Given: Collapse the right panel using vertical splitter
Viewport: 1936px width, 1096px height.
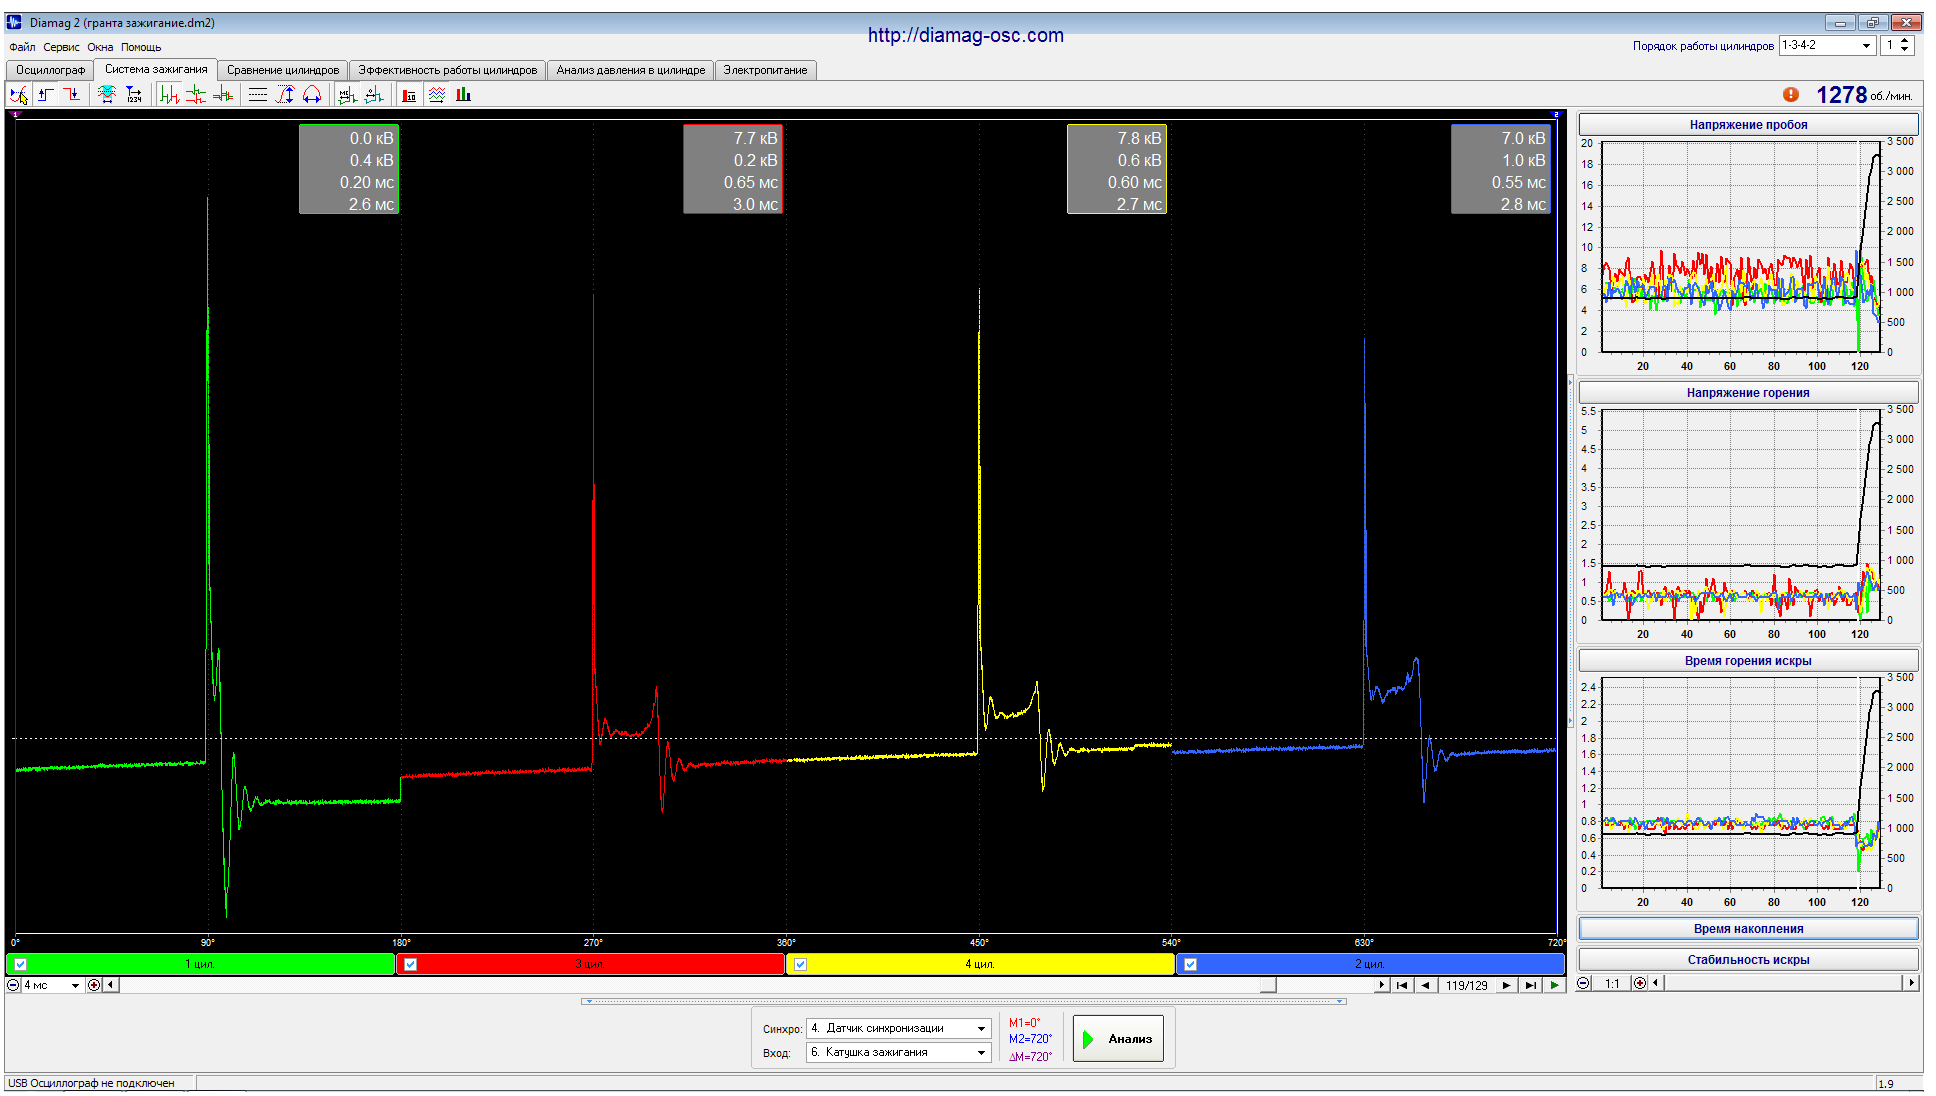Looking at the screenshot, I should (x=1569, y=550).
